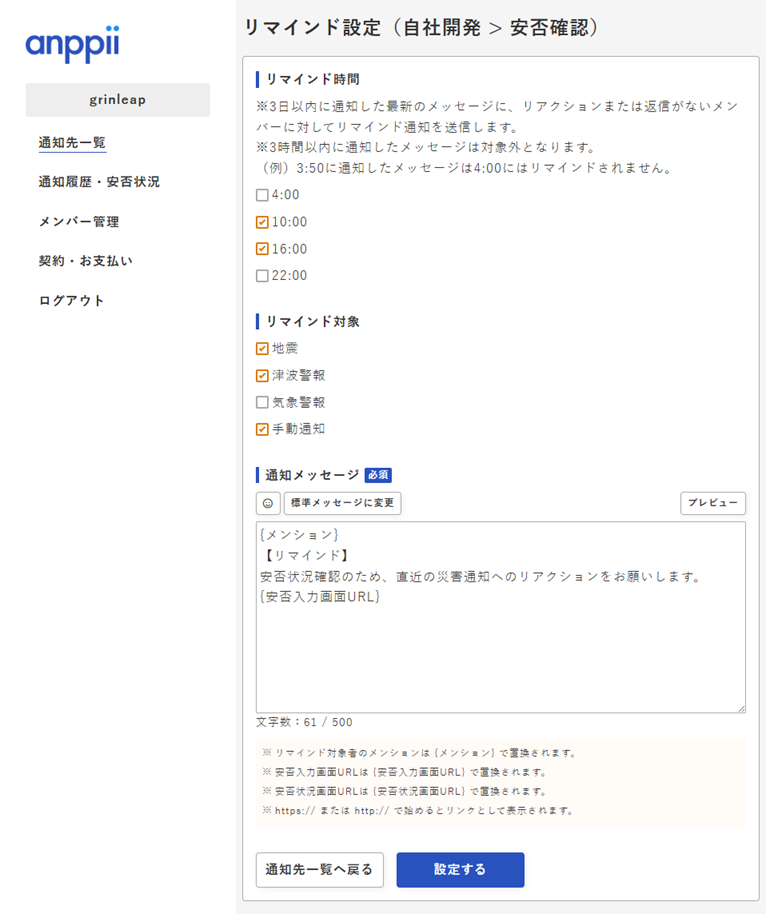Click the プレビュー button
This screenshot has height=914, width=766.
(x=712, y=503)
